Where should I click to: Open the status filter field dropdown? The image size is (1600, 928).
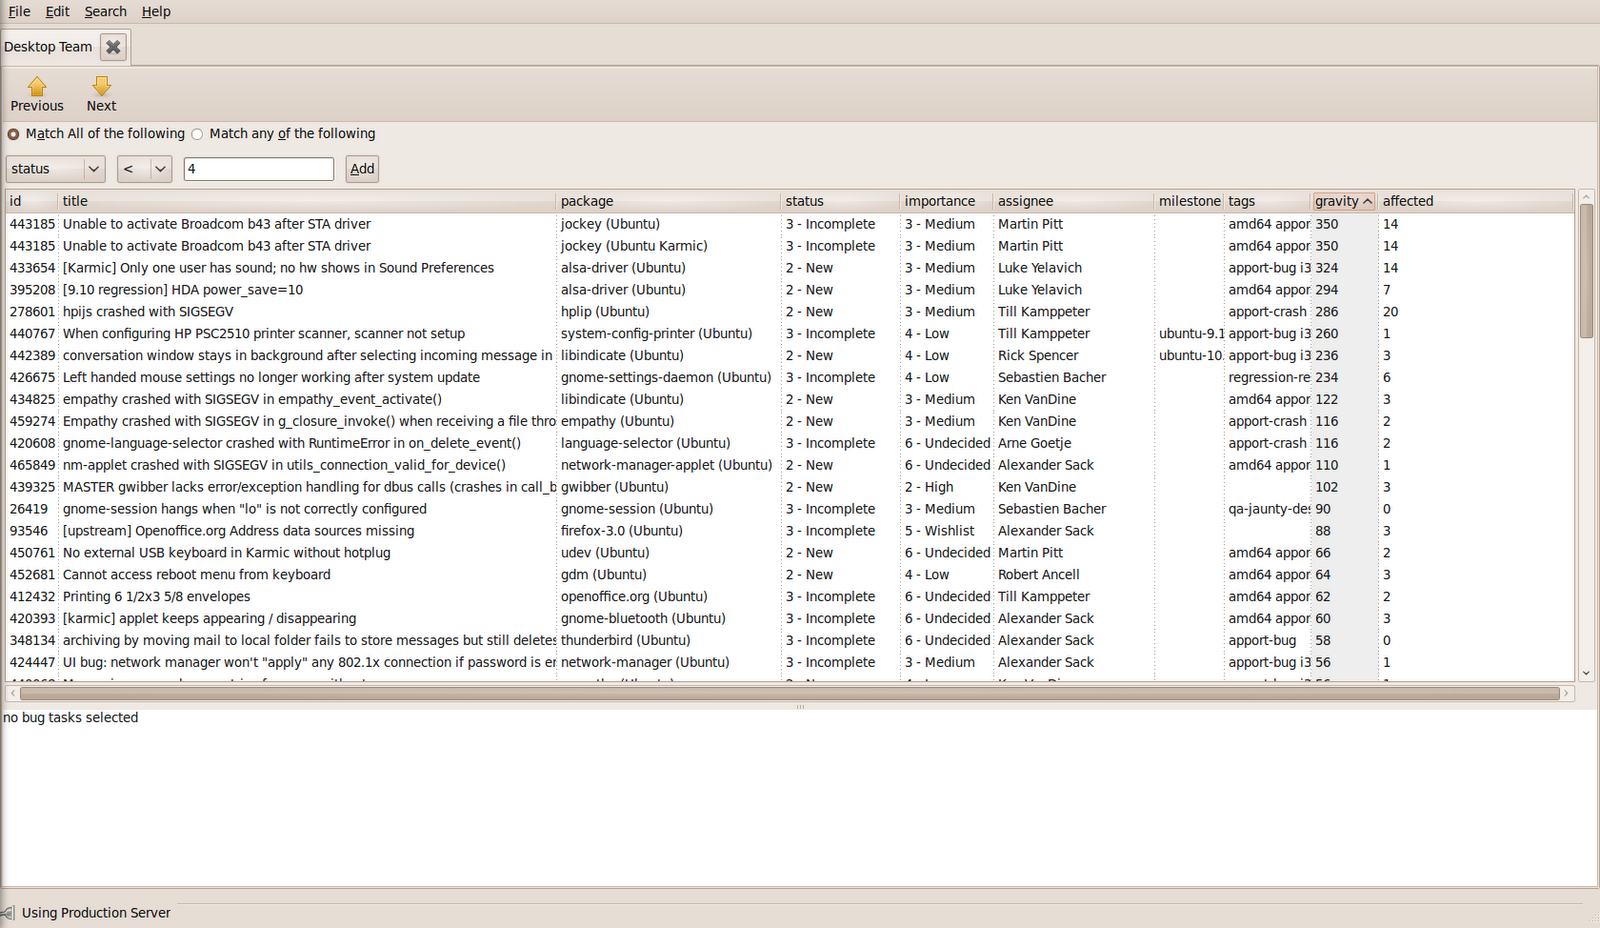click(56, 169)
